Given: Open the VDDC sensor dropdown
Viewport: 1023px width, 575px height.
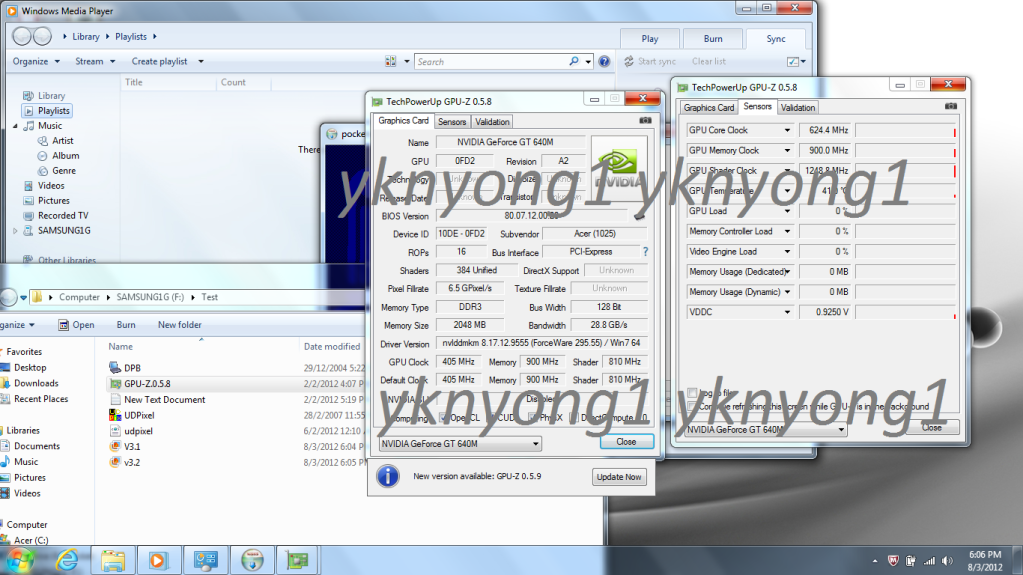Looking at the screenshot, I should 787,313.
